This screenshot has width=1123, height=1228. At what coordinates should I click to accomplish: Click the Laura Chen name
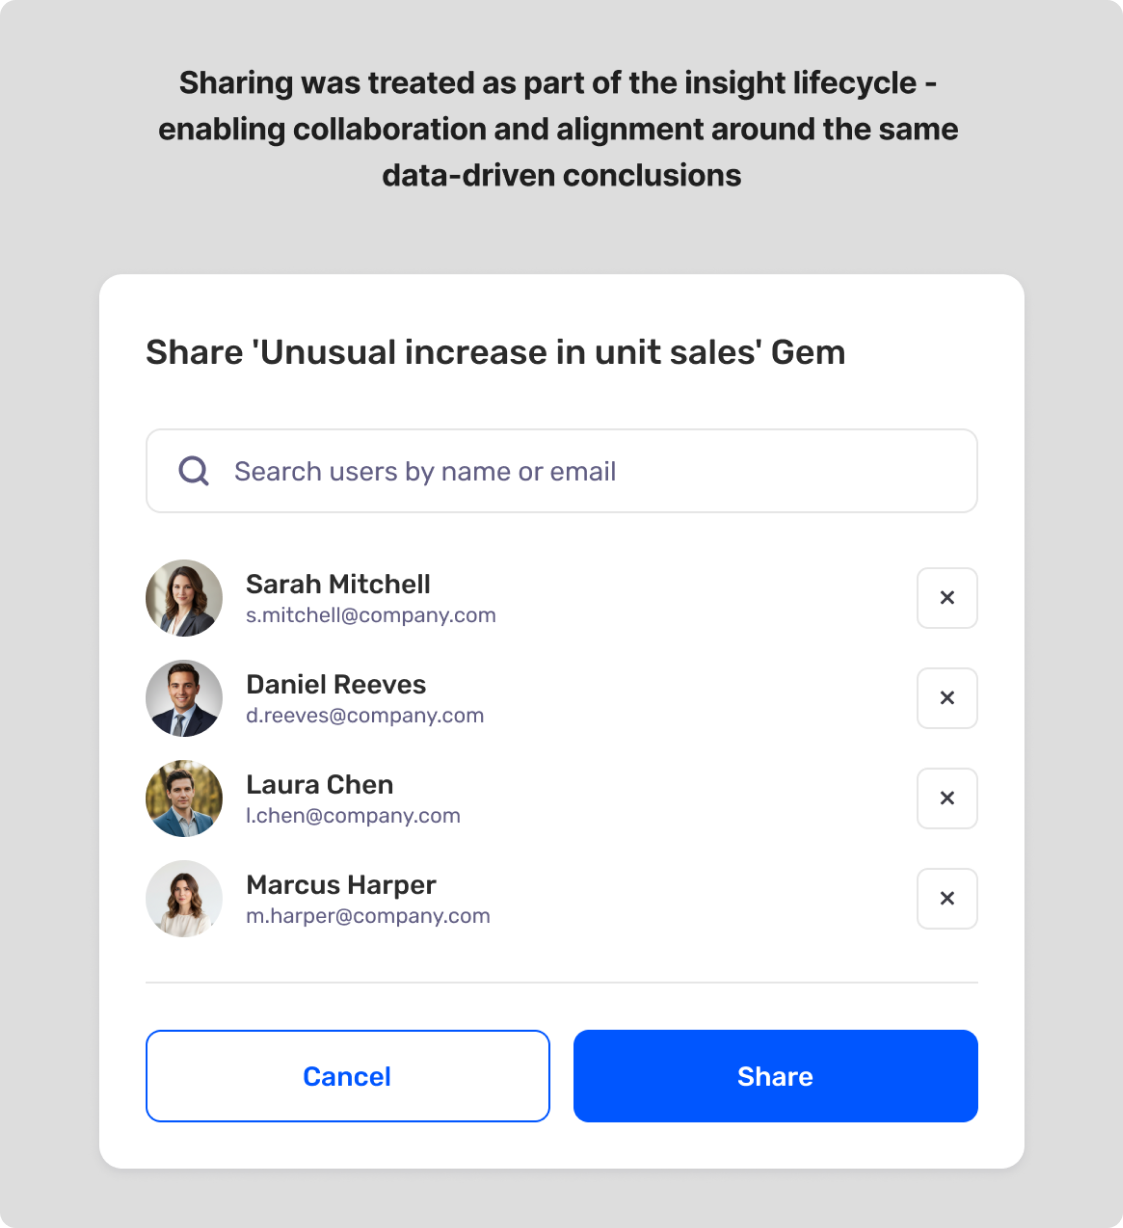click(320, 784)
